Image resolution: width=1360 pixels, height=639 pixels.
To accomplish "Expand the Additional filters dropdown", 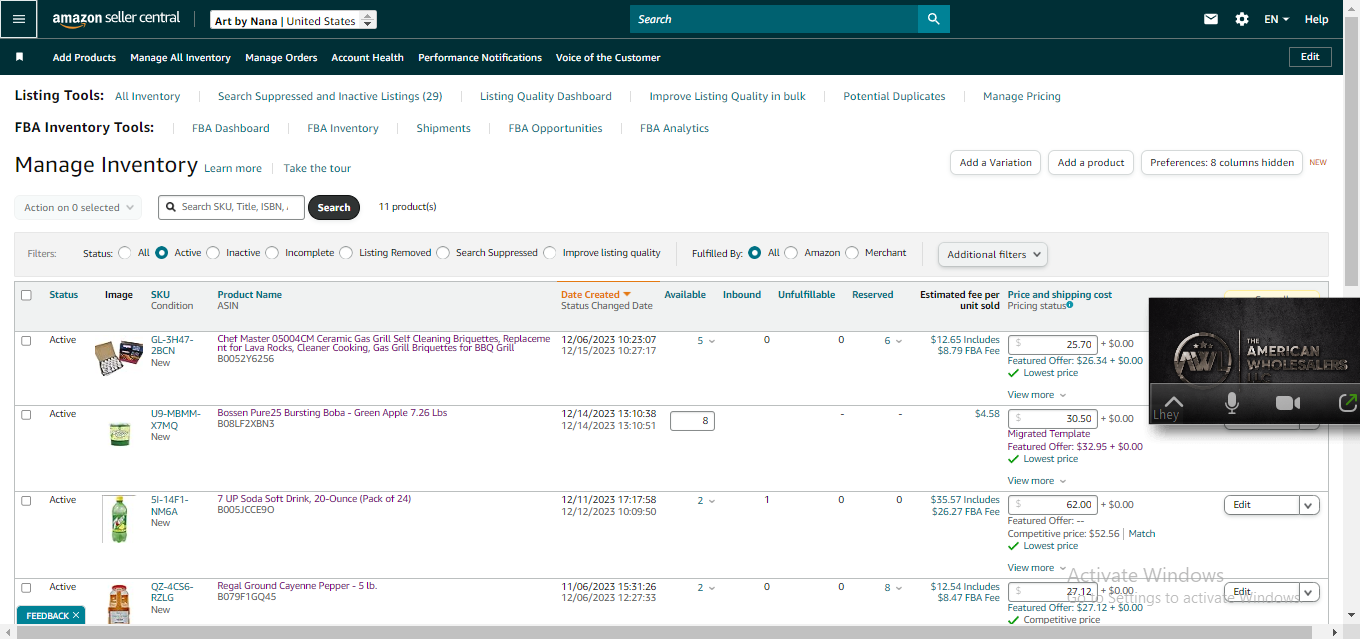I will pyautogui.click(x=993, y=254).
